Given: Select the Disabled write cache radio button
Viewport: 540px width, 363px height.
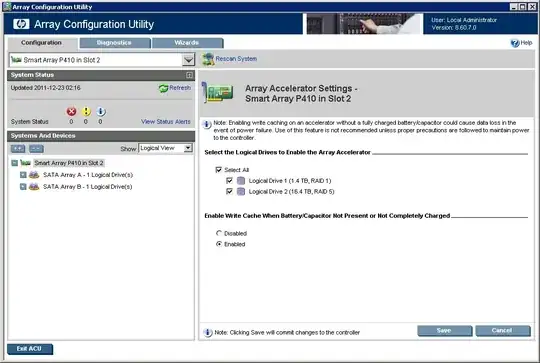Looking at the screenshot, I should point(219,233).
